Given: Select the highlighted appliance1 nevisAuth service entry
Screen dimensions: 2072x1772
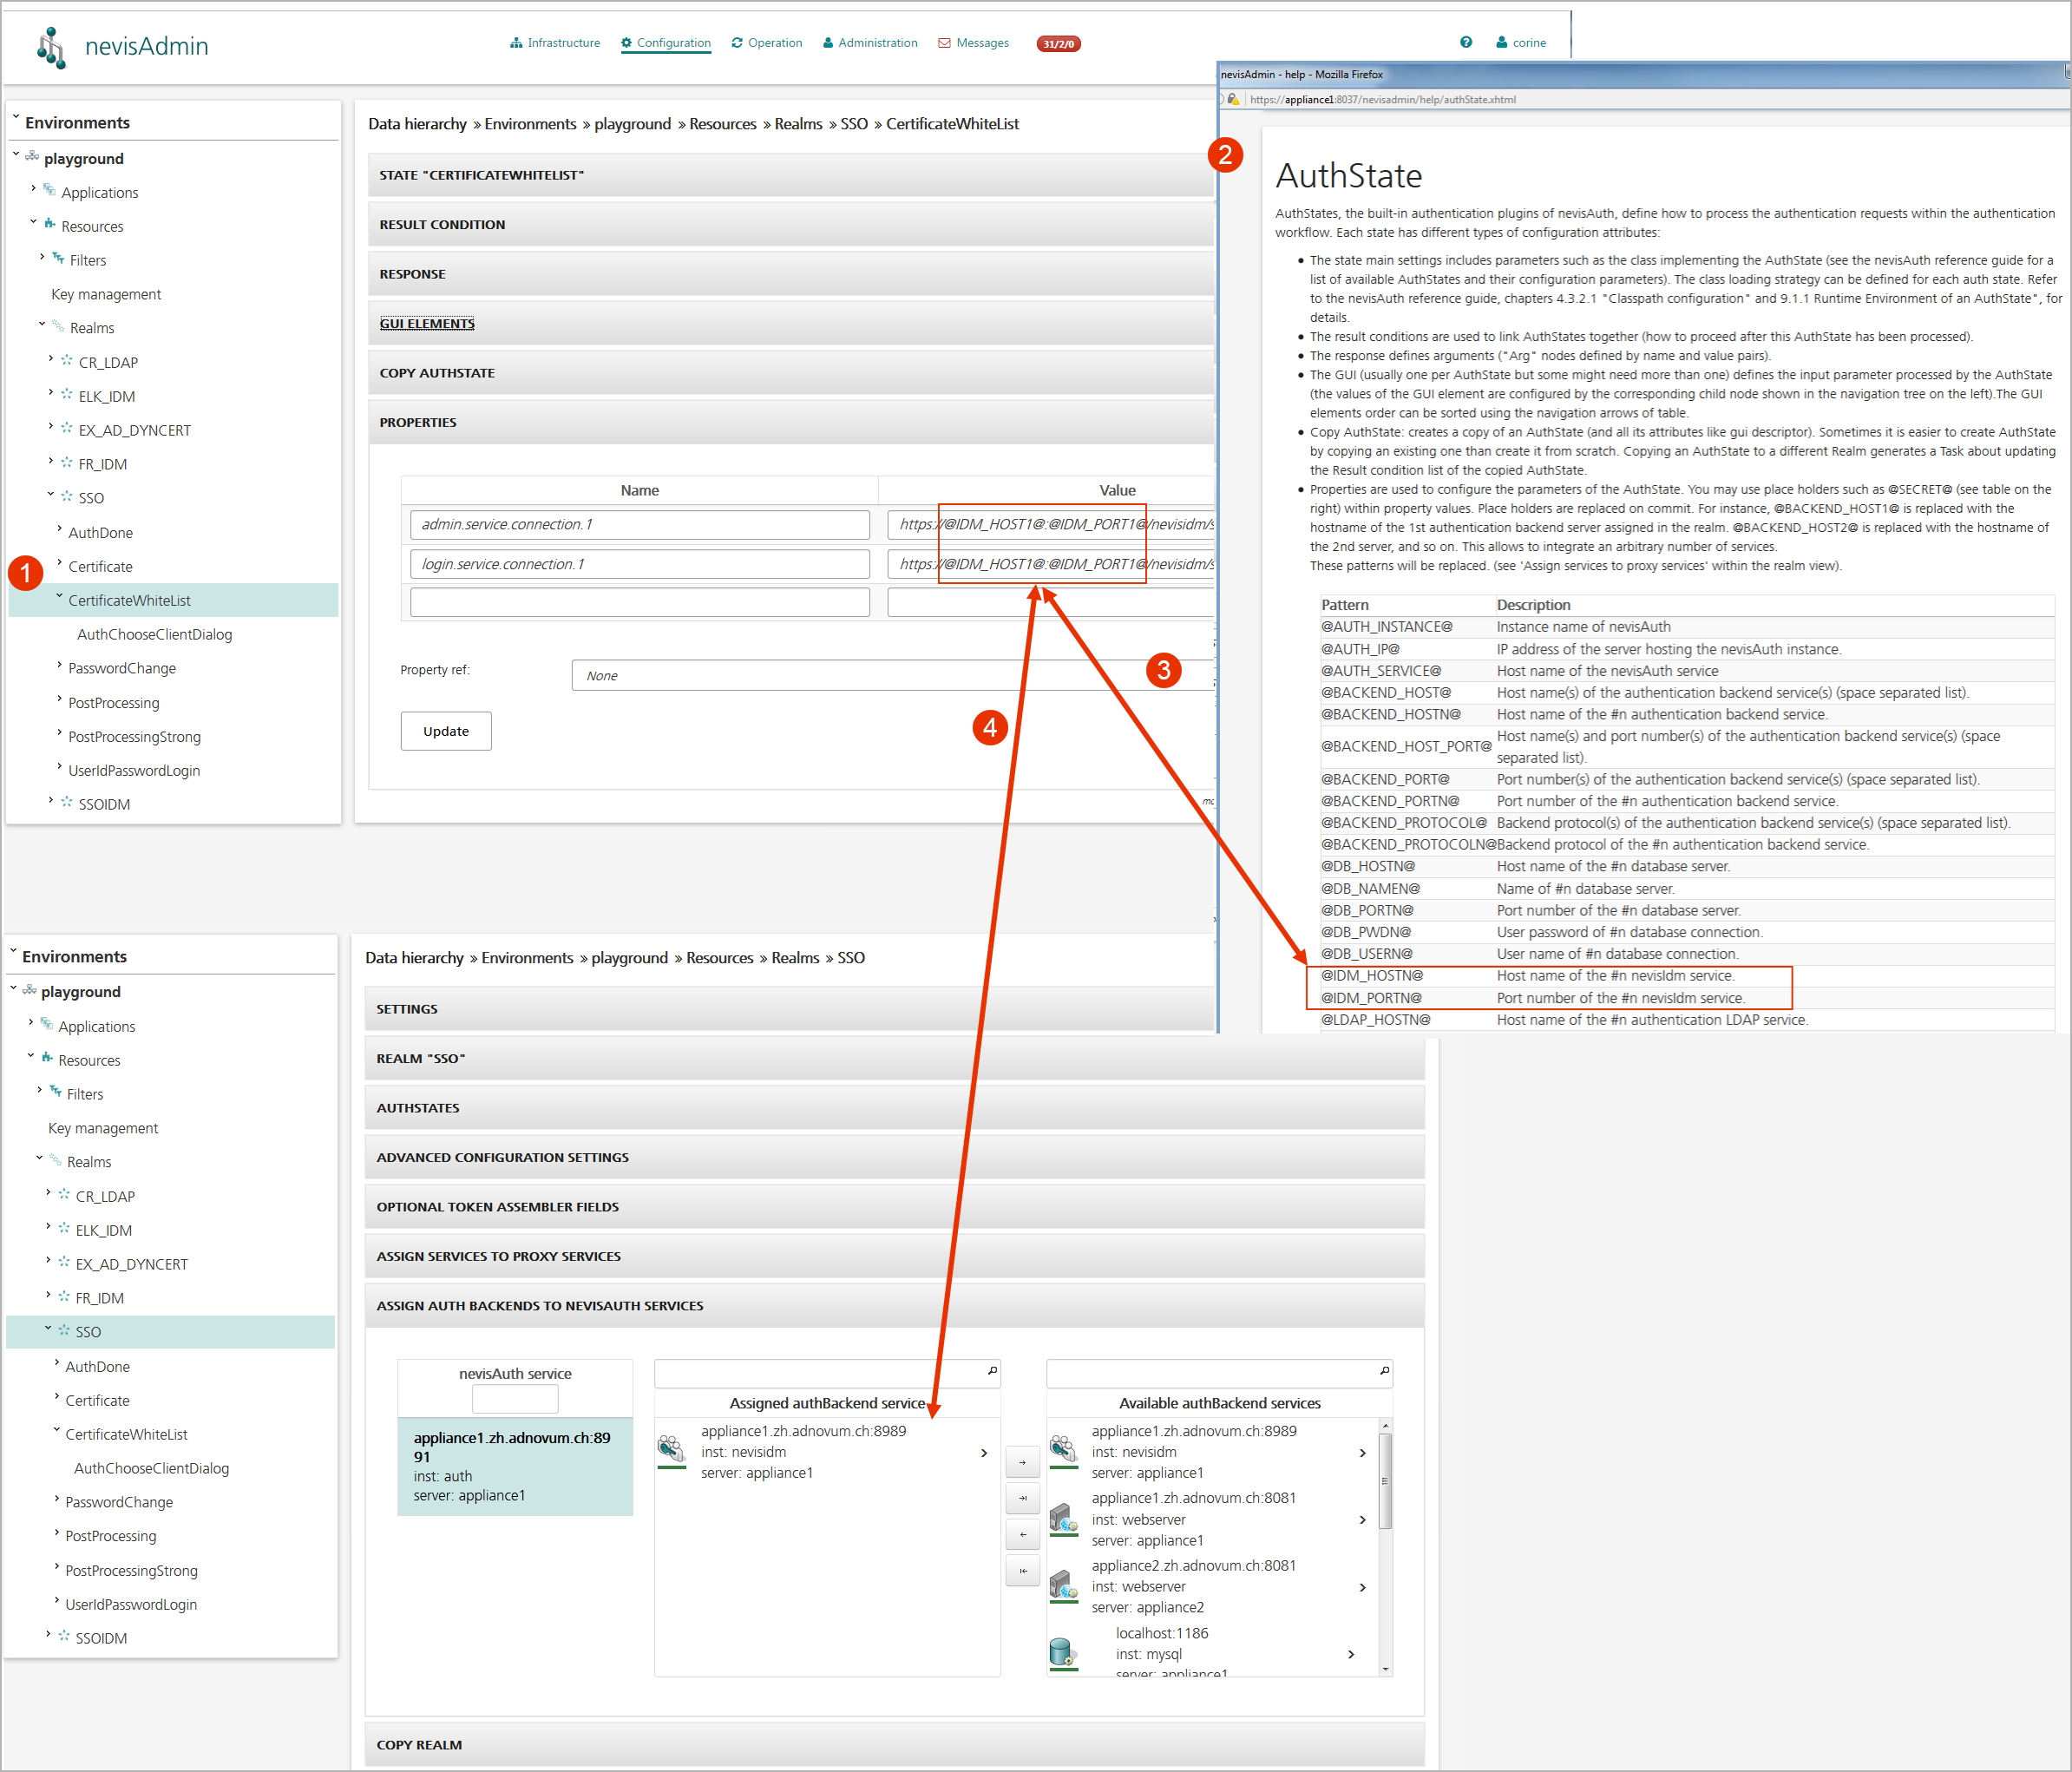Looking at the screenshot, I should [x=515, y=1466].
